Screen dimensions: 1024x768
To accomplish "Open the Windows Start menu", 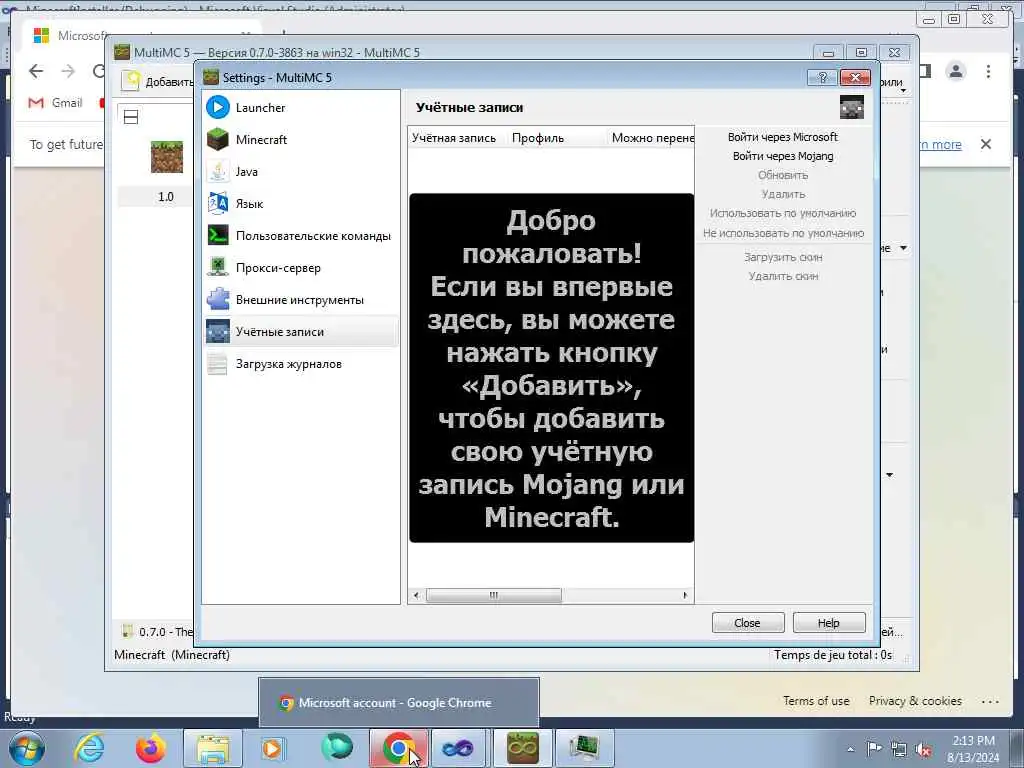I will (x=27, y=748).
